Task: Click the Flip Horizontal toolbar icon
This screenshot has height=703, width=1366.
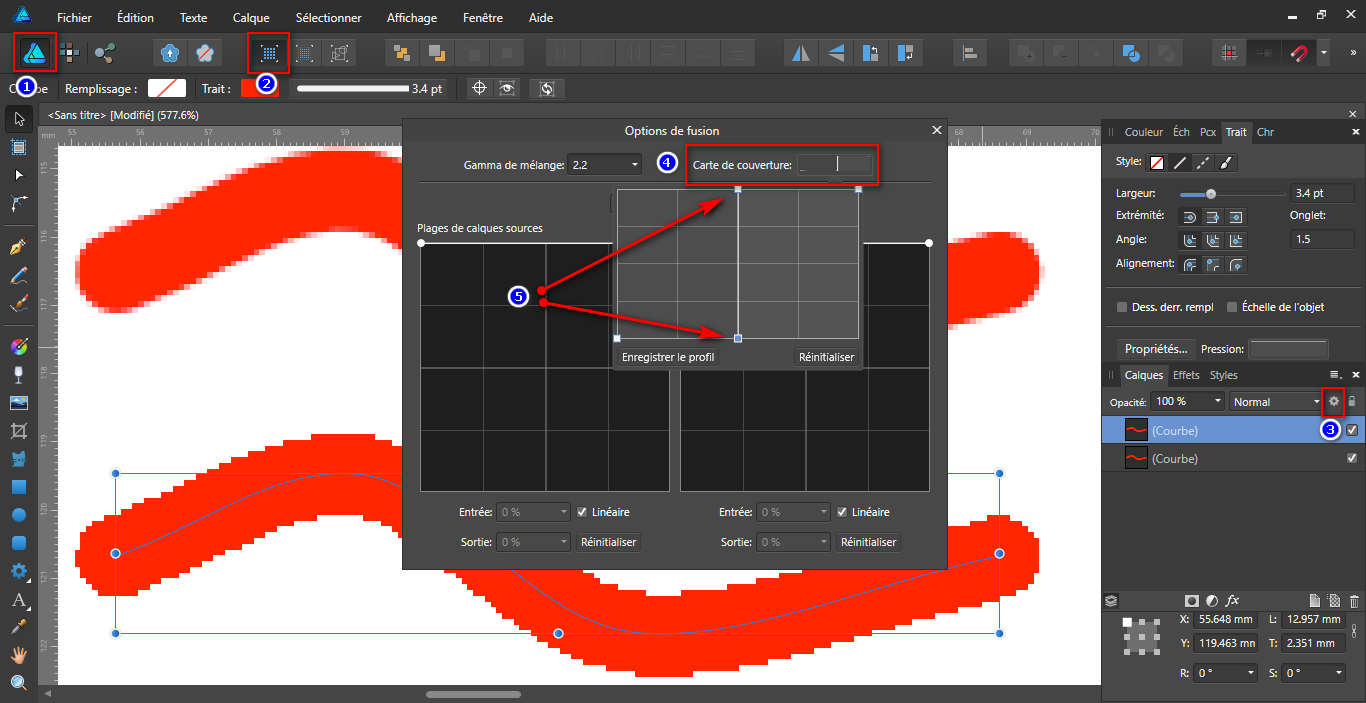Action: [x=800, y=53]
